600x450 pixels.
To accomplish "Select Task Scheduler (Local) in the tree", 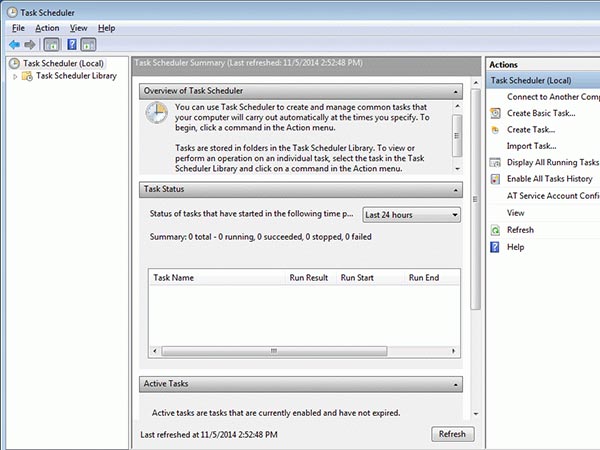I will click(x=64, y=63).
